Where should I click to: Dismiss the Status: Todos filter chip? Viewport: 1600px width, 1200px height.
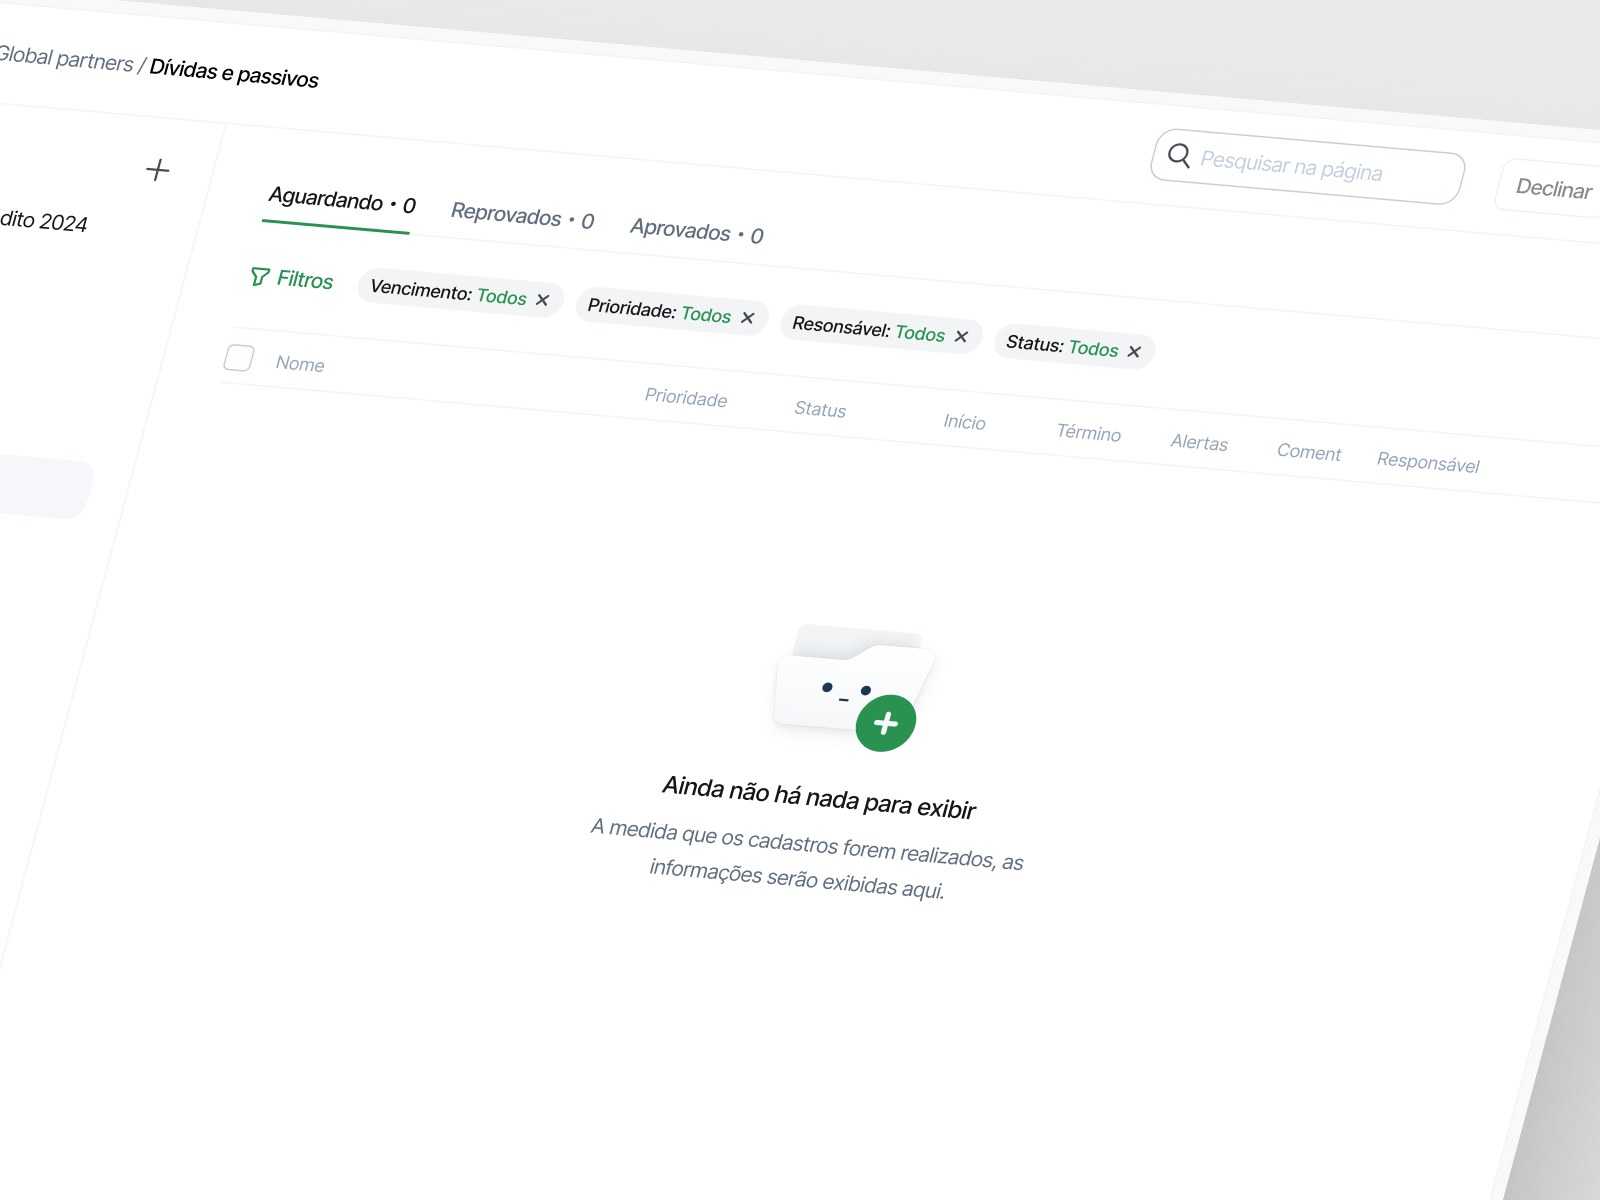[x=1135, y=351]
